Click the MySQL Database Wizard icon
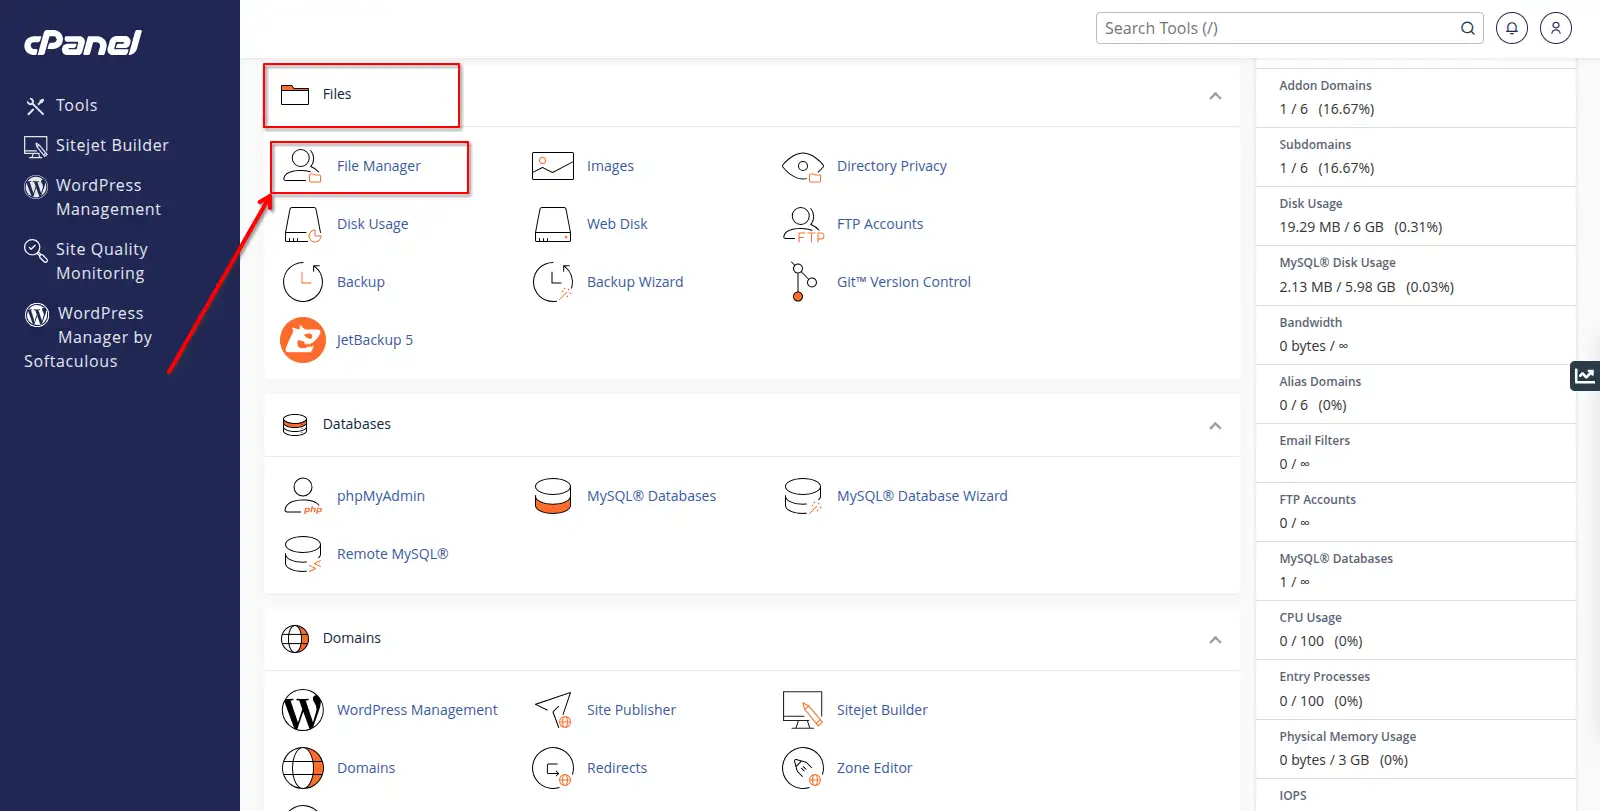The image size is (1600, 811). click(x=803, y=496)
